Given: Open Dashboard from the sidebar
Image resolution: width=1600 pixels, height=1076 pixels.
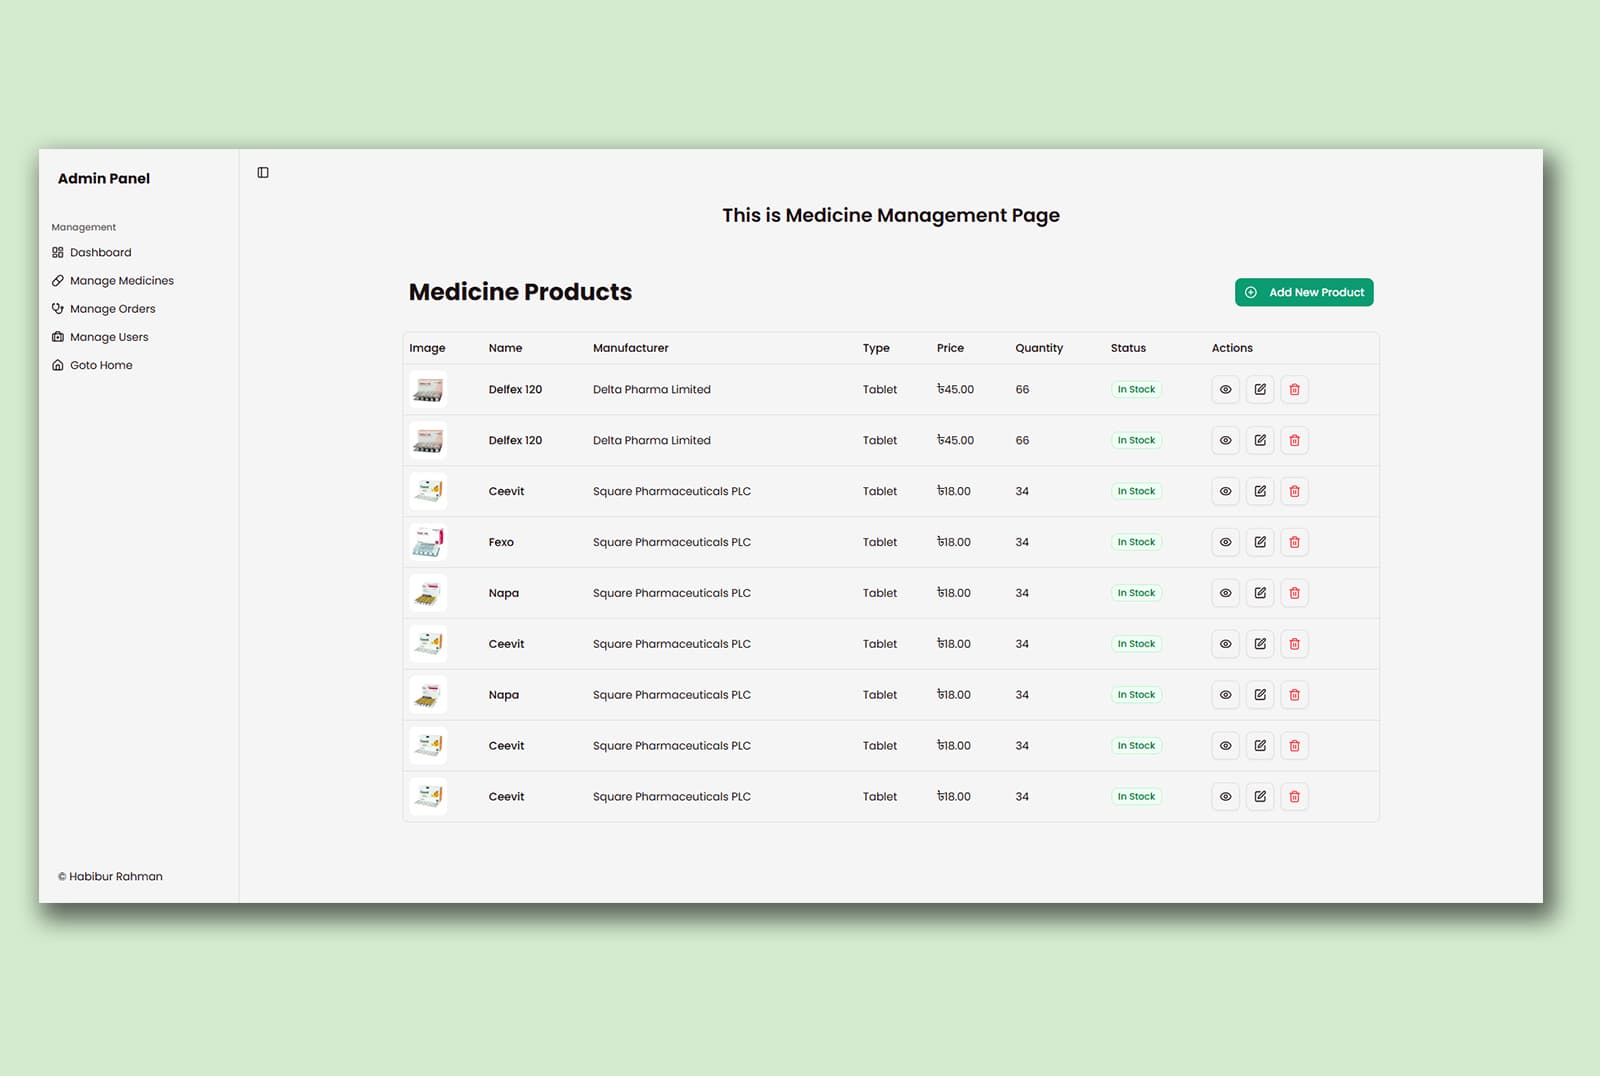Looking at the screenshot, I should pyautogui.click(x=92, y=253).
